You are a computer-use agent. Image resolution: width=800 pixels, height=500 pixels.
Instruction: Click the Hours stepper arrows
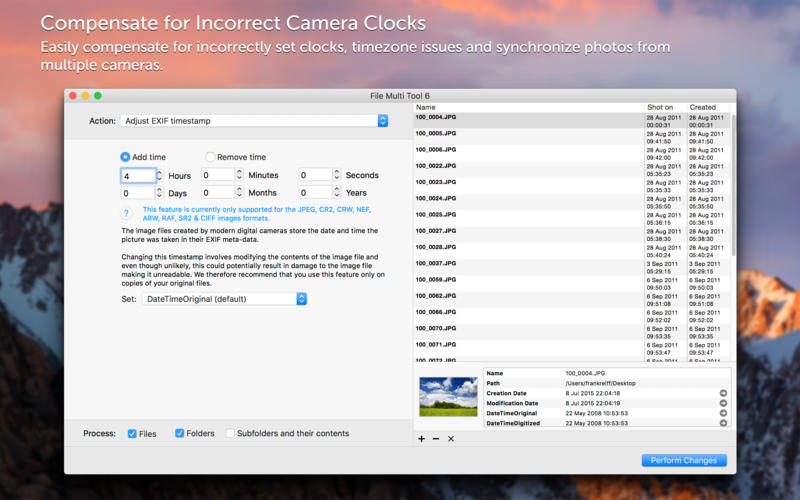(x=159, y=176)
